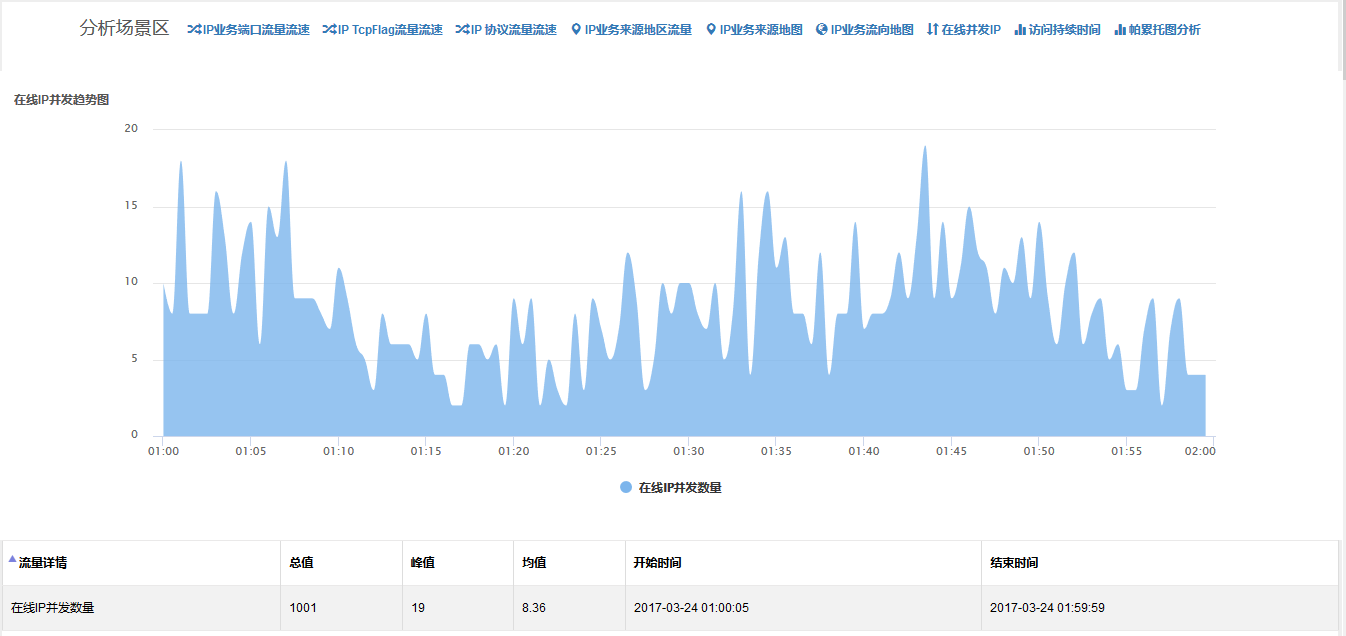Click the vertical scrollbar on the right edge
The height and width of the screenshot is (636, 1346).
click(x=1341, y=300)
